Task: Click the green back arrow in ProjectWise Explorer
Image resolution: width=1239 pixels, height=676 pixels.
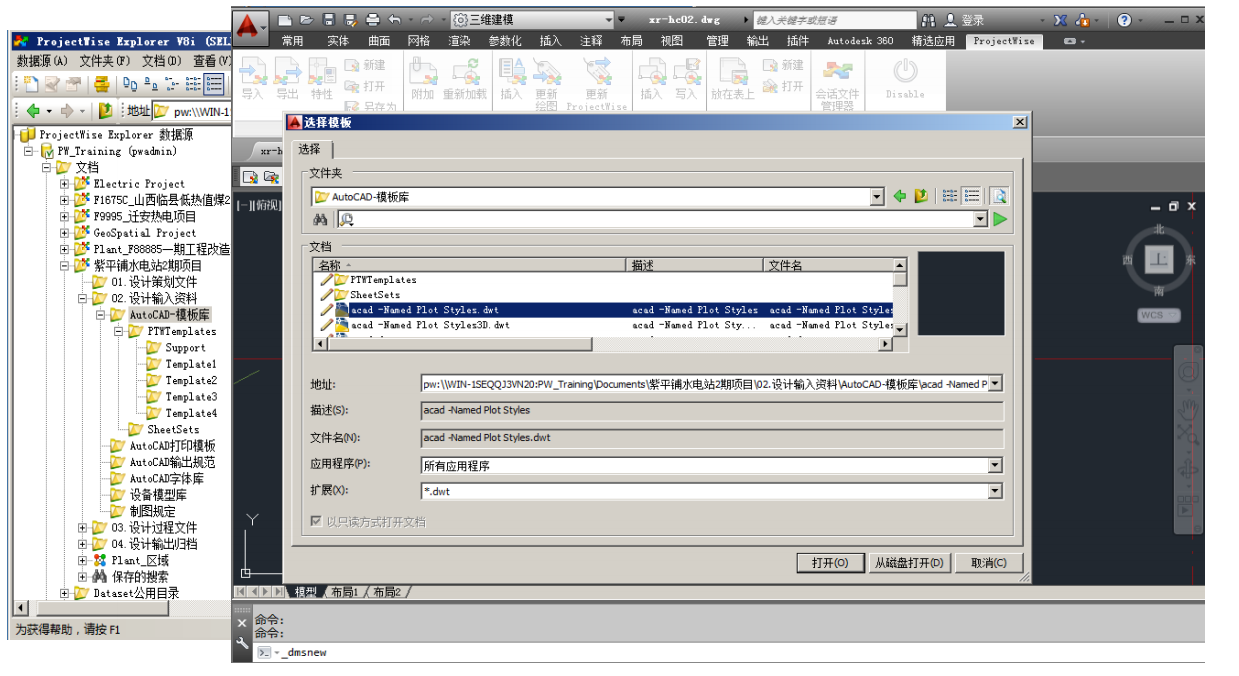Action: 33,111
